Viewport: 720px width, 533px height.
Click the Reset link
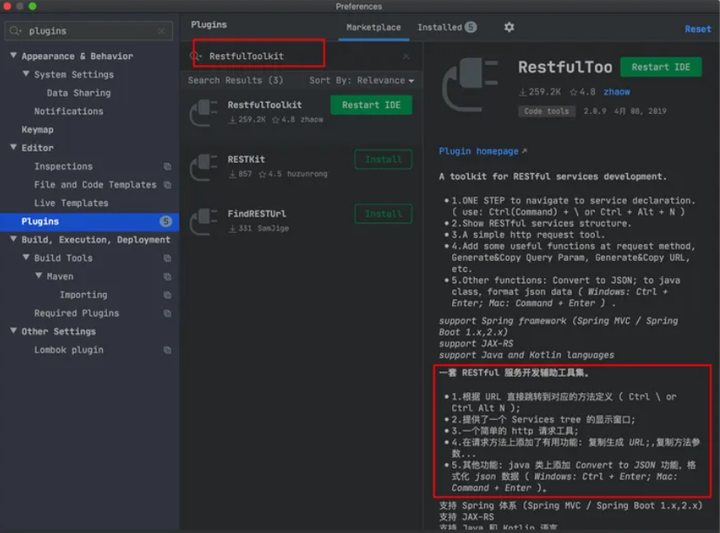point(698,29)
